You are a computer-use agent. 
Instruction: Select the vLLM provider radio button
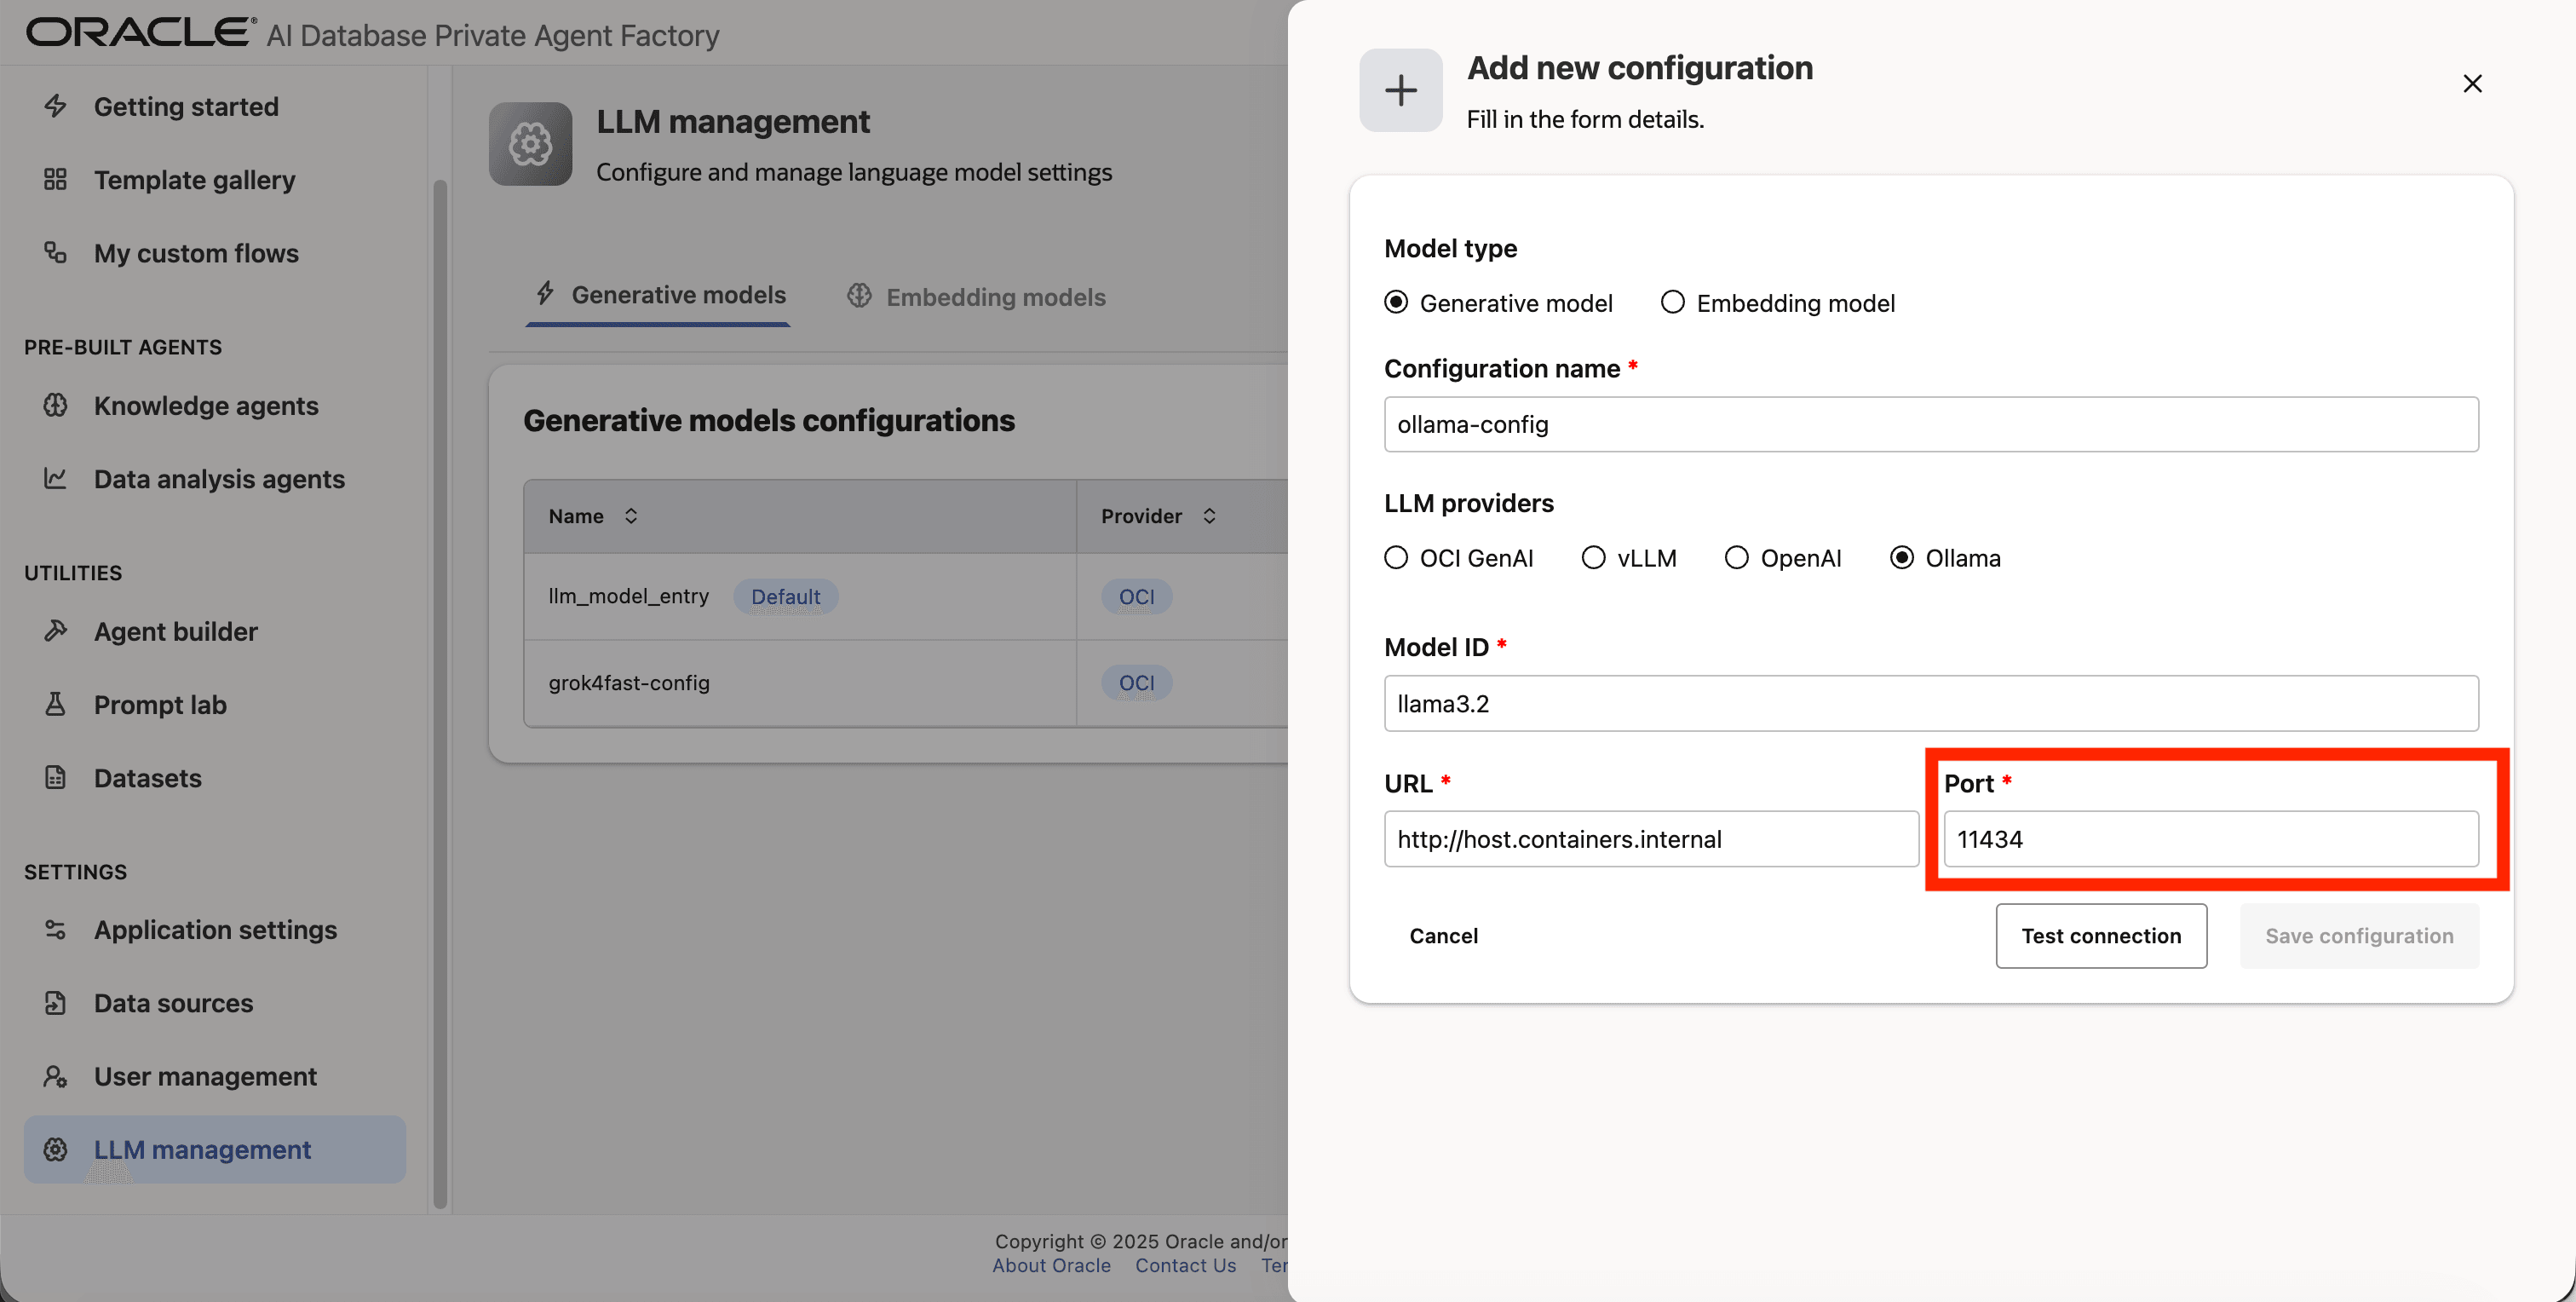pyautogui.click(x=1593, y=558)
